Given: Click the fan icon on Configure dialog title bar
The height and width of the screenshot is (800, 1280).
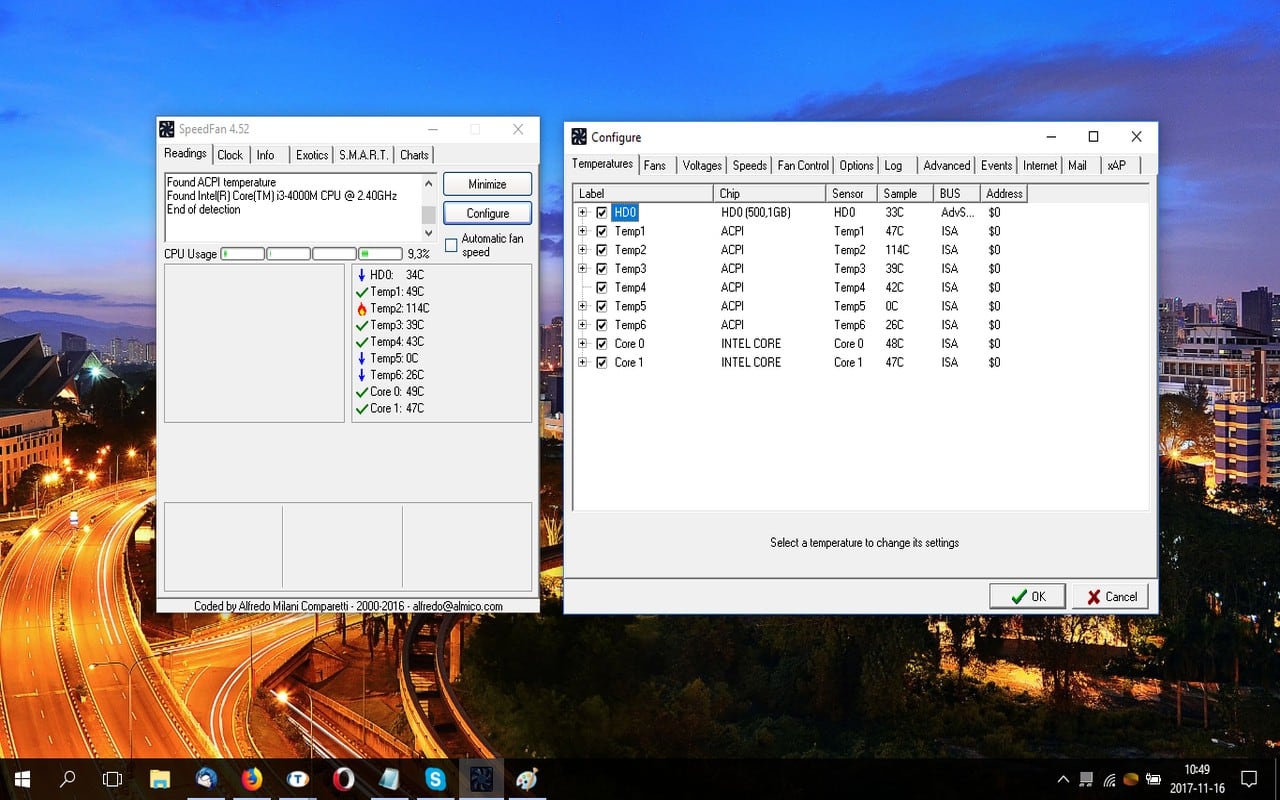Looking at the screenshot, I should 577,136.
